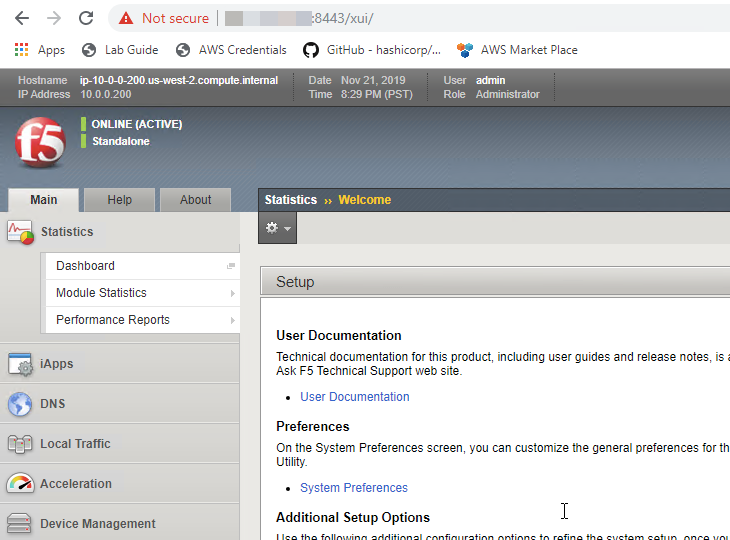Click the Acceleration gauge icon
Viewport: 730px width, 540px height.
(x=20, y=484)
